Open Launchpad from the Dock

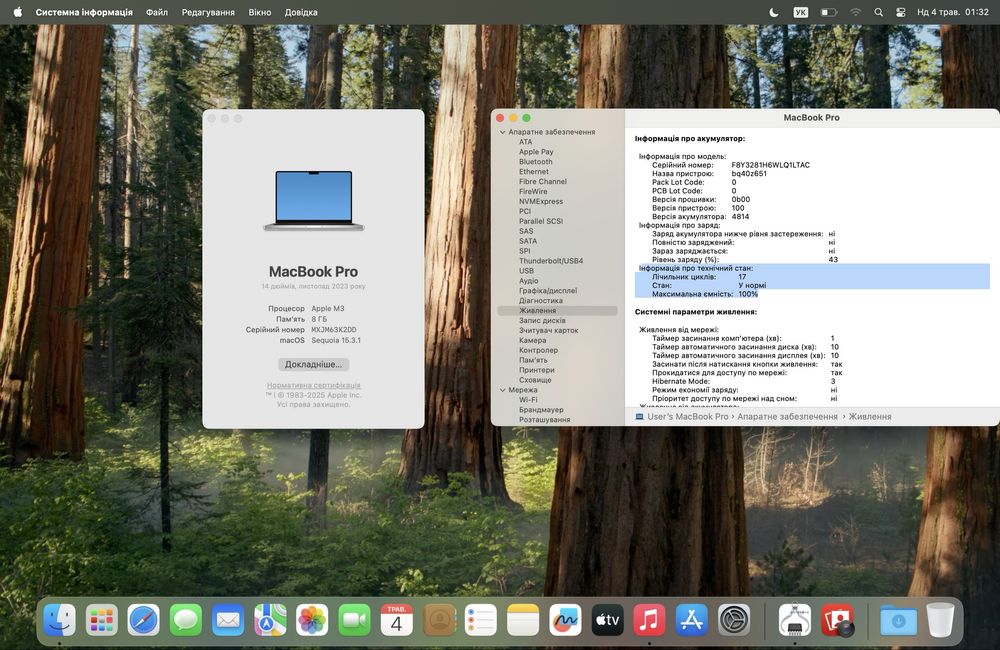101,619
